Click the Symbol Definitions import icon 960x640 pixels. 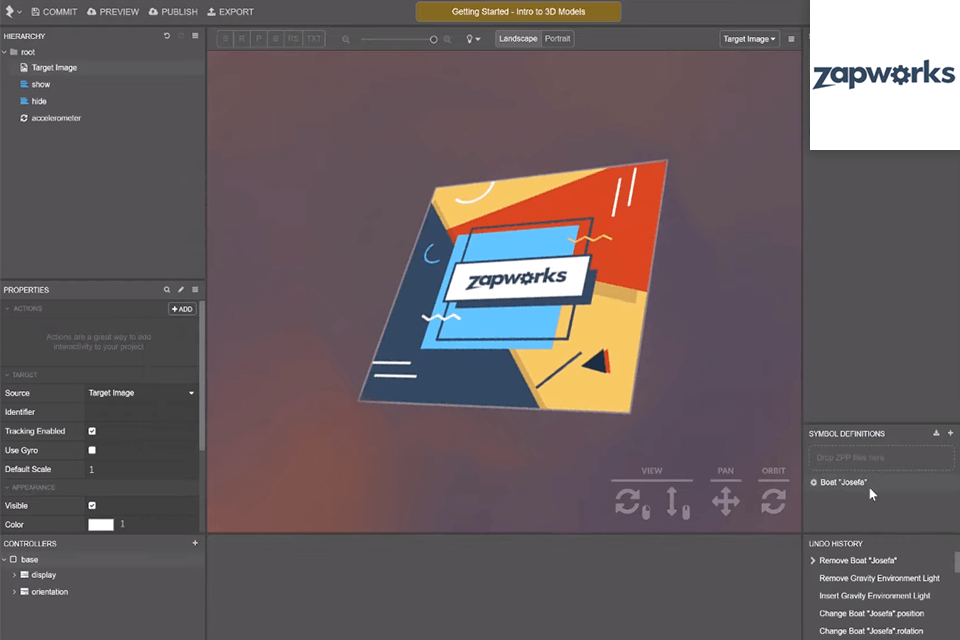coord(936,433)
